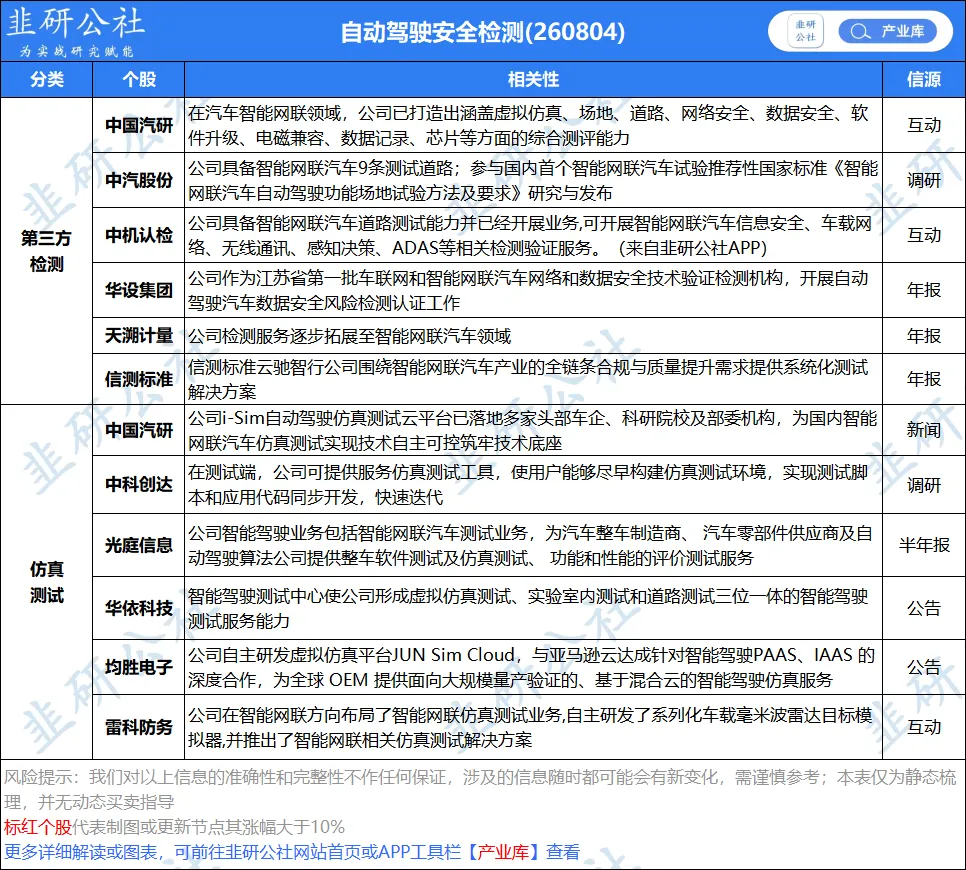
Task: Click description mentioning 9条测试道路
Action: [x=534, y=180]
